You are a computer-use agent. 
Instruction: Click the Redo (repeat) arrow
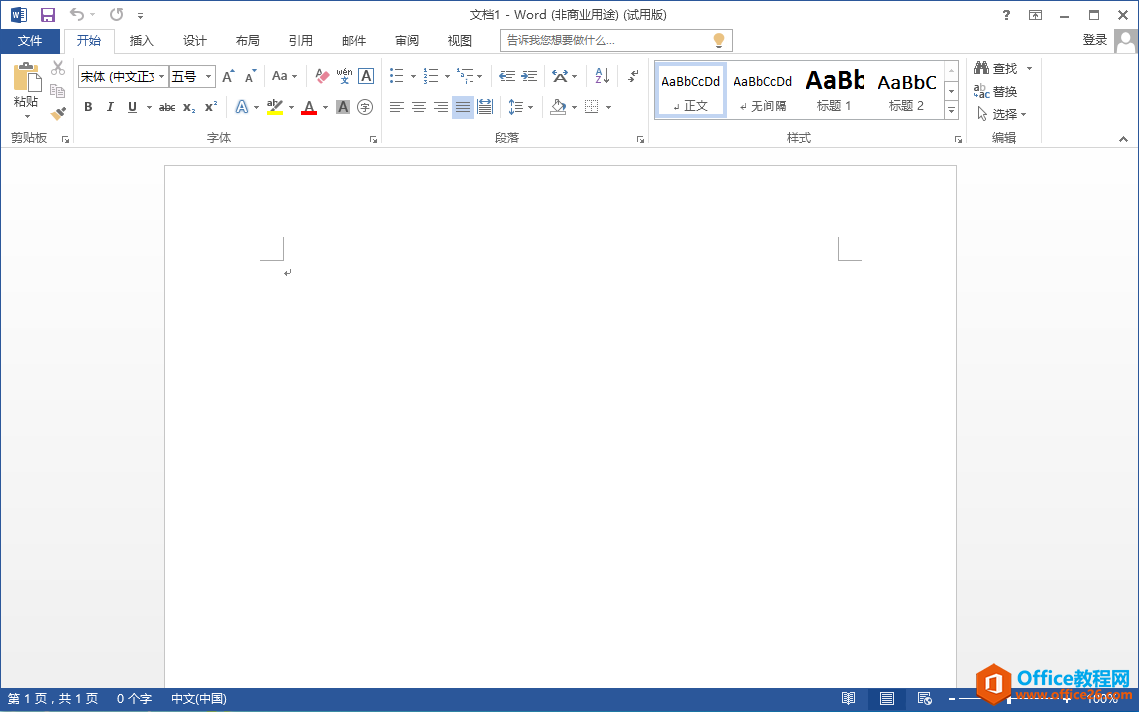[x=116, y=15]
